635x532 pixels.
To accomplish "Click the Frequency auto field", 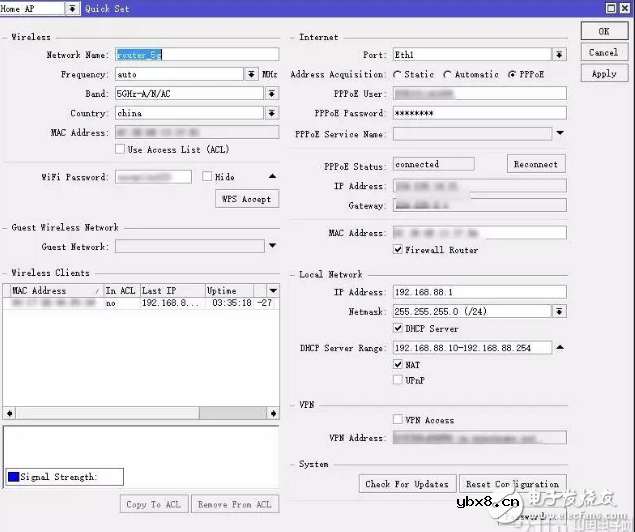I will point(179,74).
